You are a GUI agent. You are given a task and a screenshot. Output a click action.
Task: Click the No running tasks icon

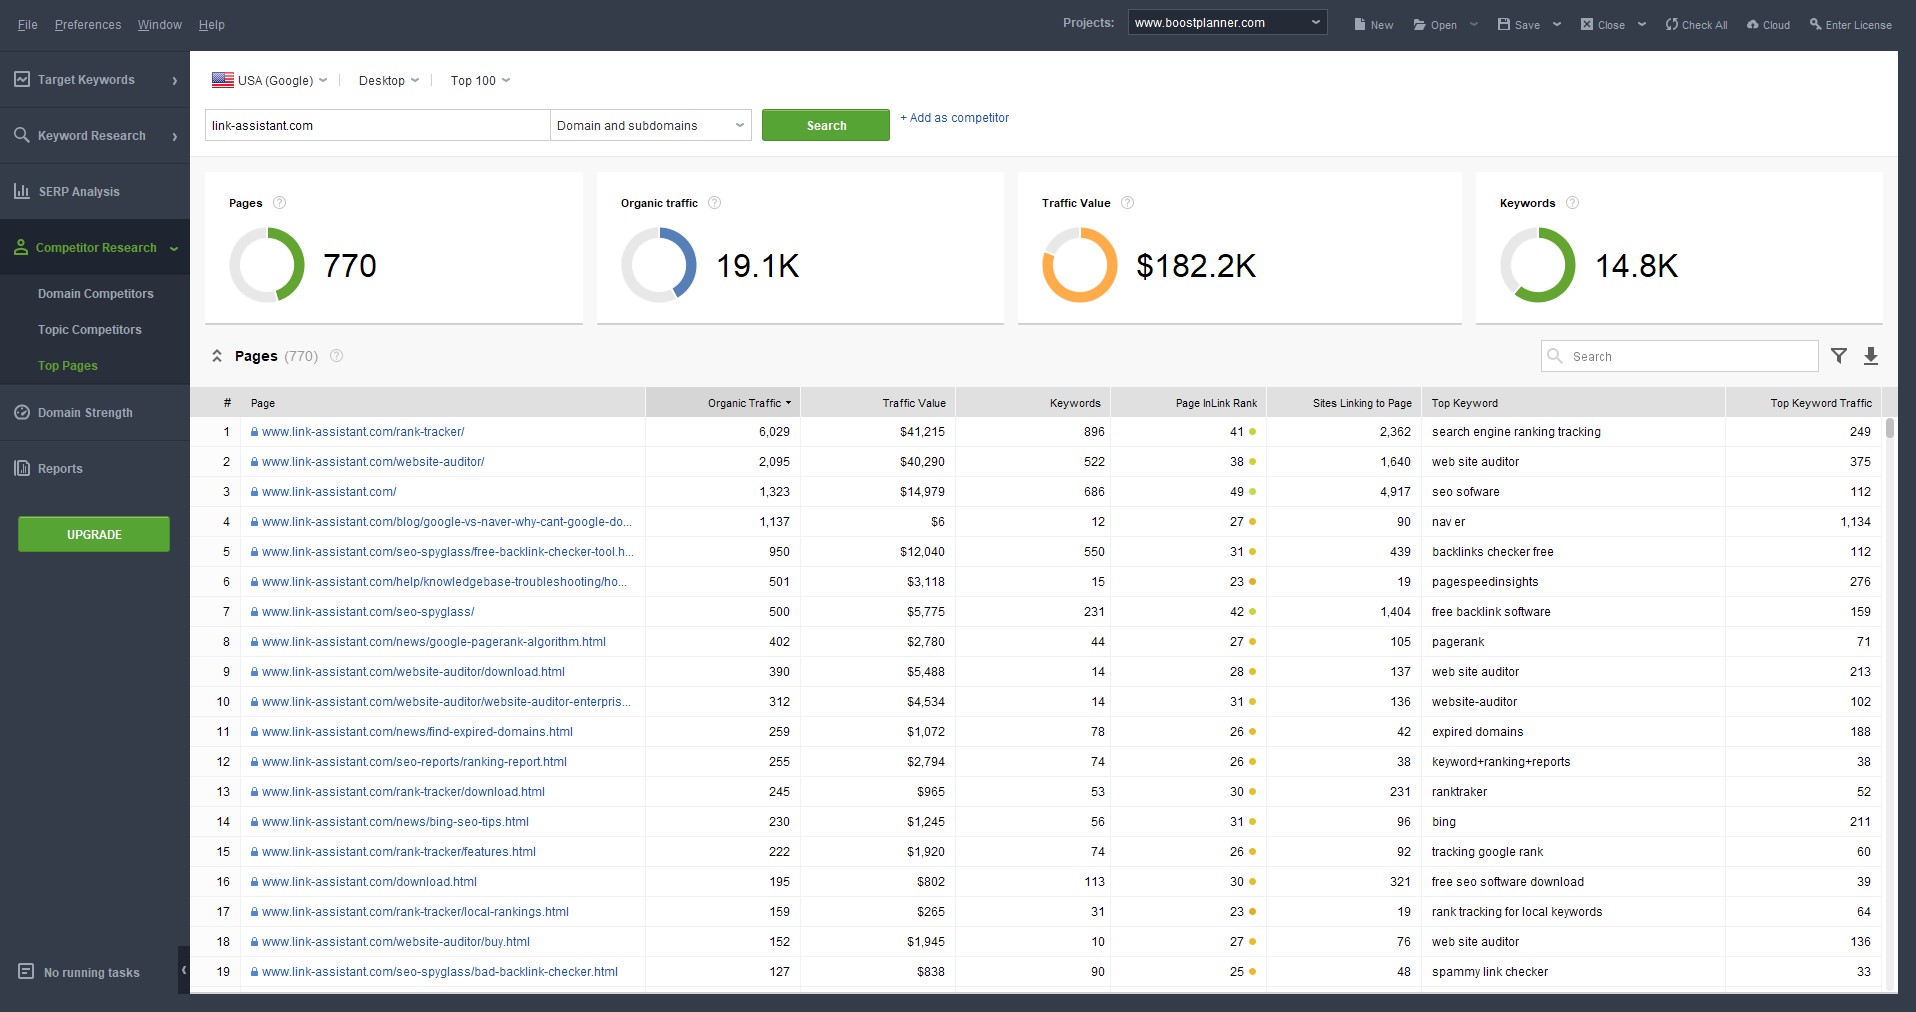(x=26, y=971)
